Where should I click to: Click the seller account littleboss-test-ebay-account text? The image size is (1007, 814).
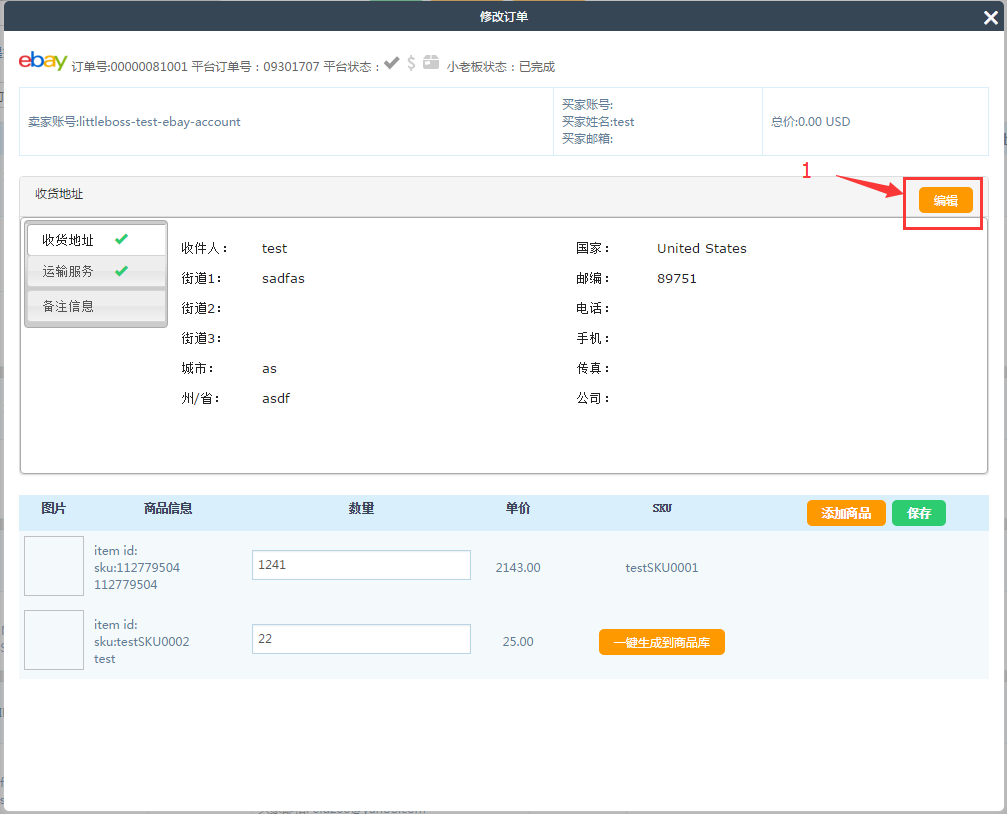coord(134,122)
